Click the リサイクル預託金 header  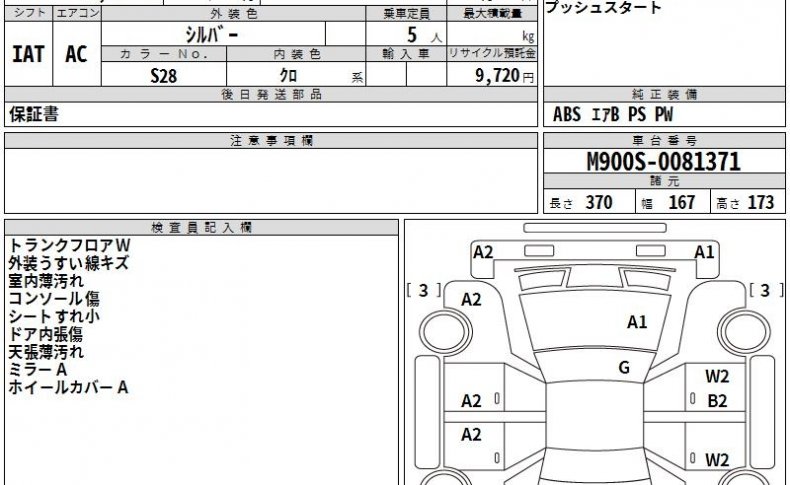tap(492, 53)
